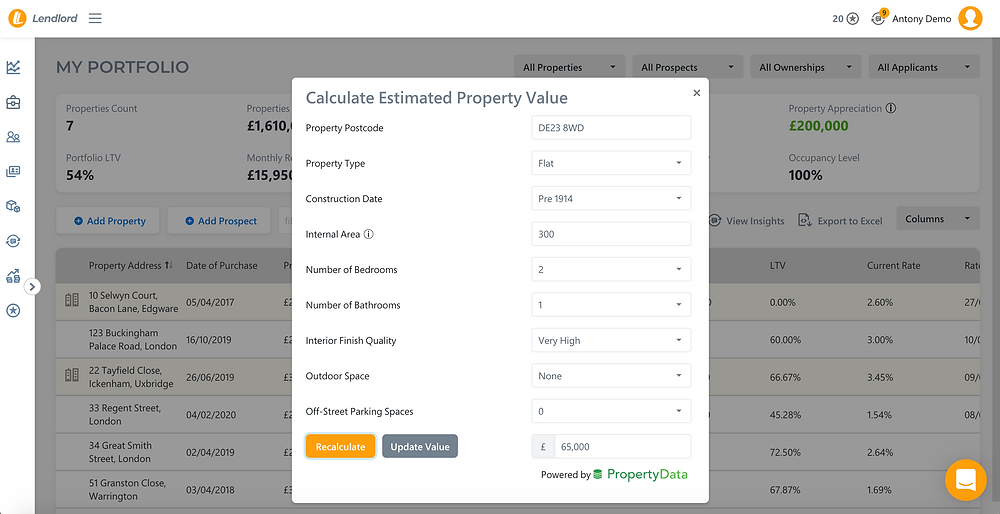Click the Property Postcode input field
Viewport: 1000px width, 514px height.
611,128
